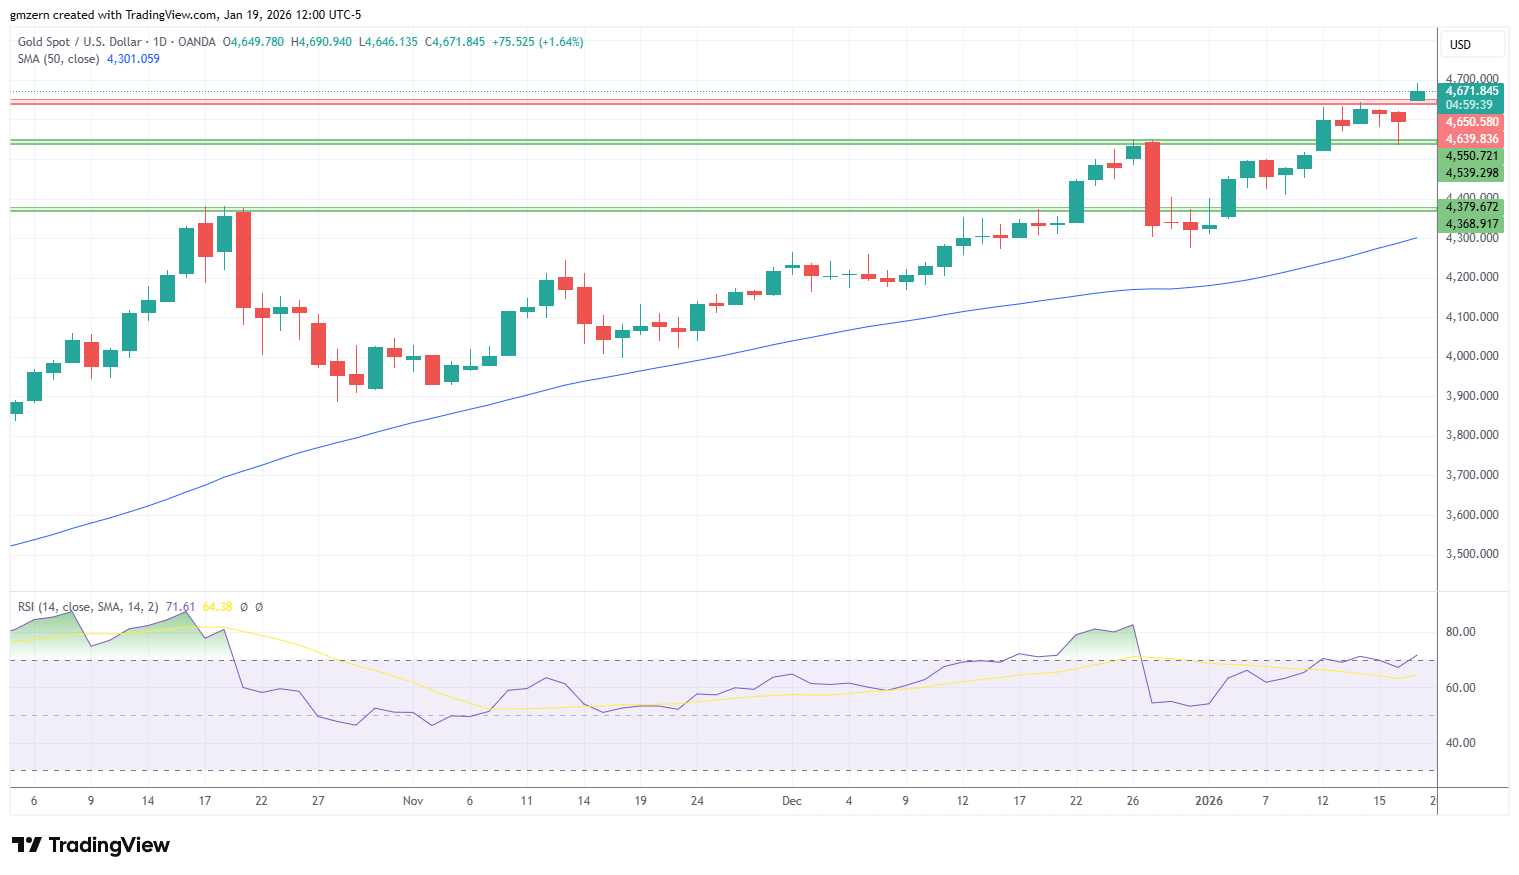
Task: Click the 2026 label on the time axis
Action: (1209, 801)
